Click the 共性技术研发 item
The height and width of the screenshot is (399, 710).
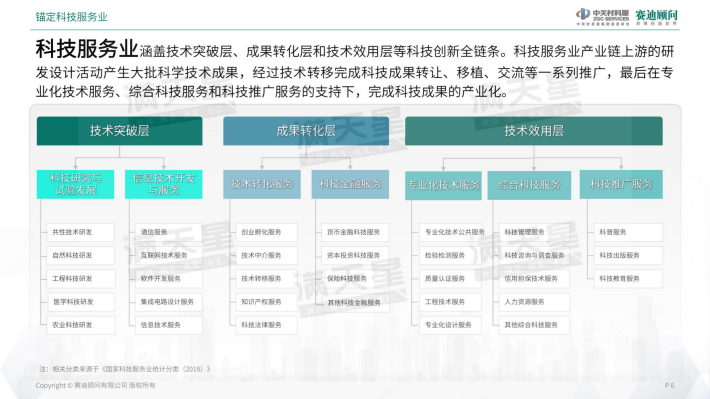(80, 232)
